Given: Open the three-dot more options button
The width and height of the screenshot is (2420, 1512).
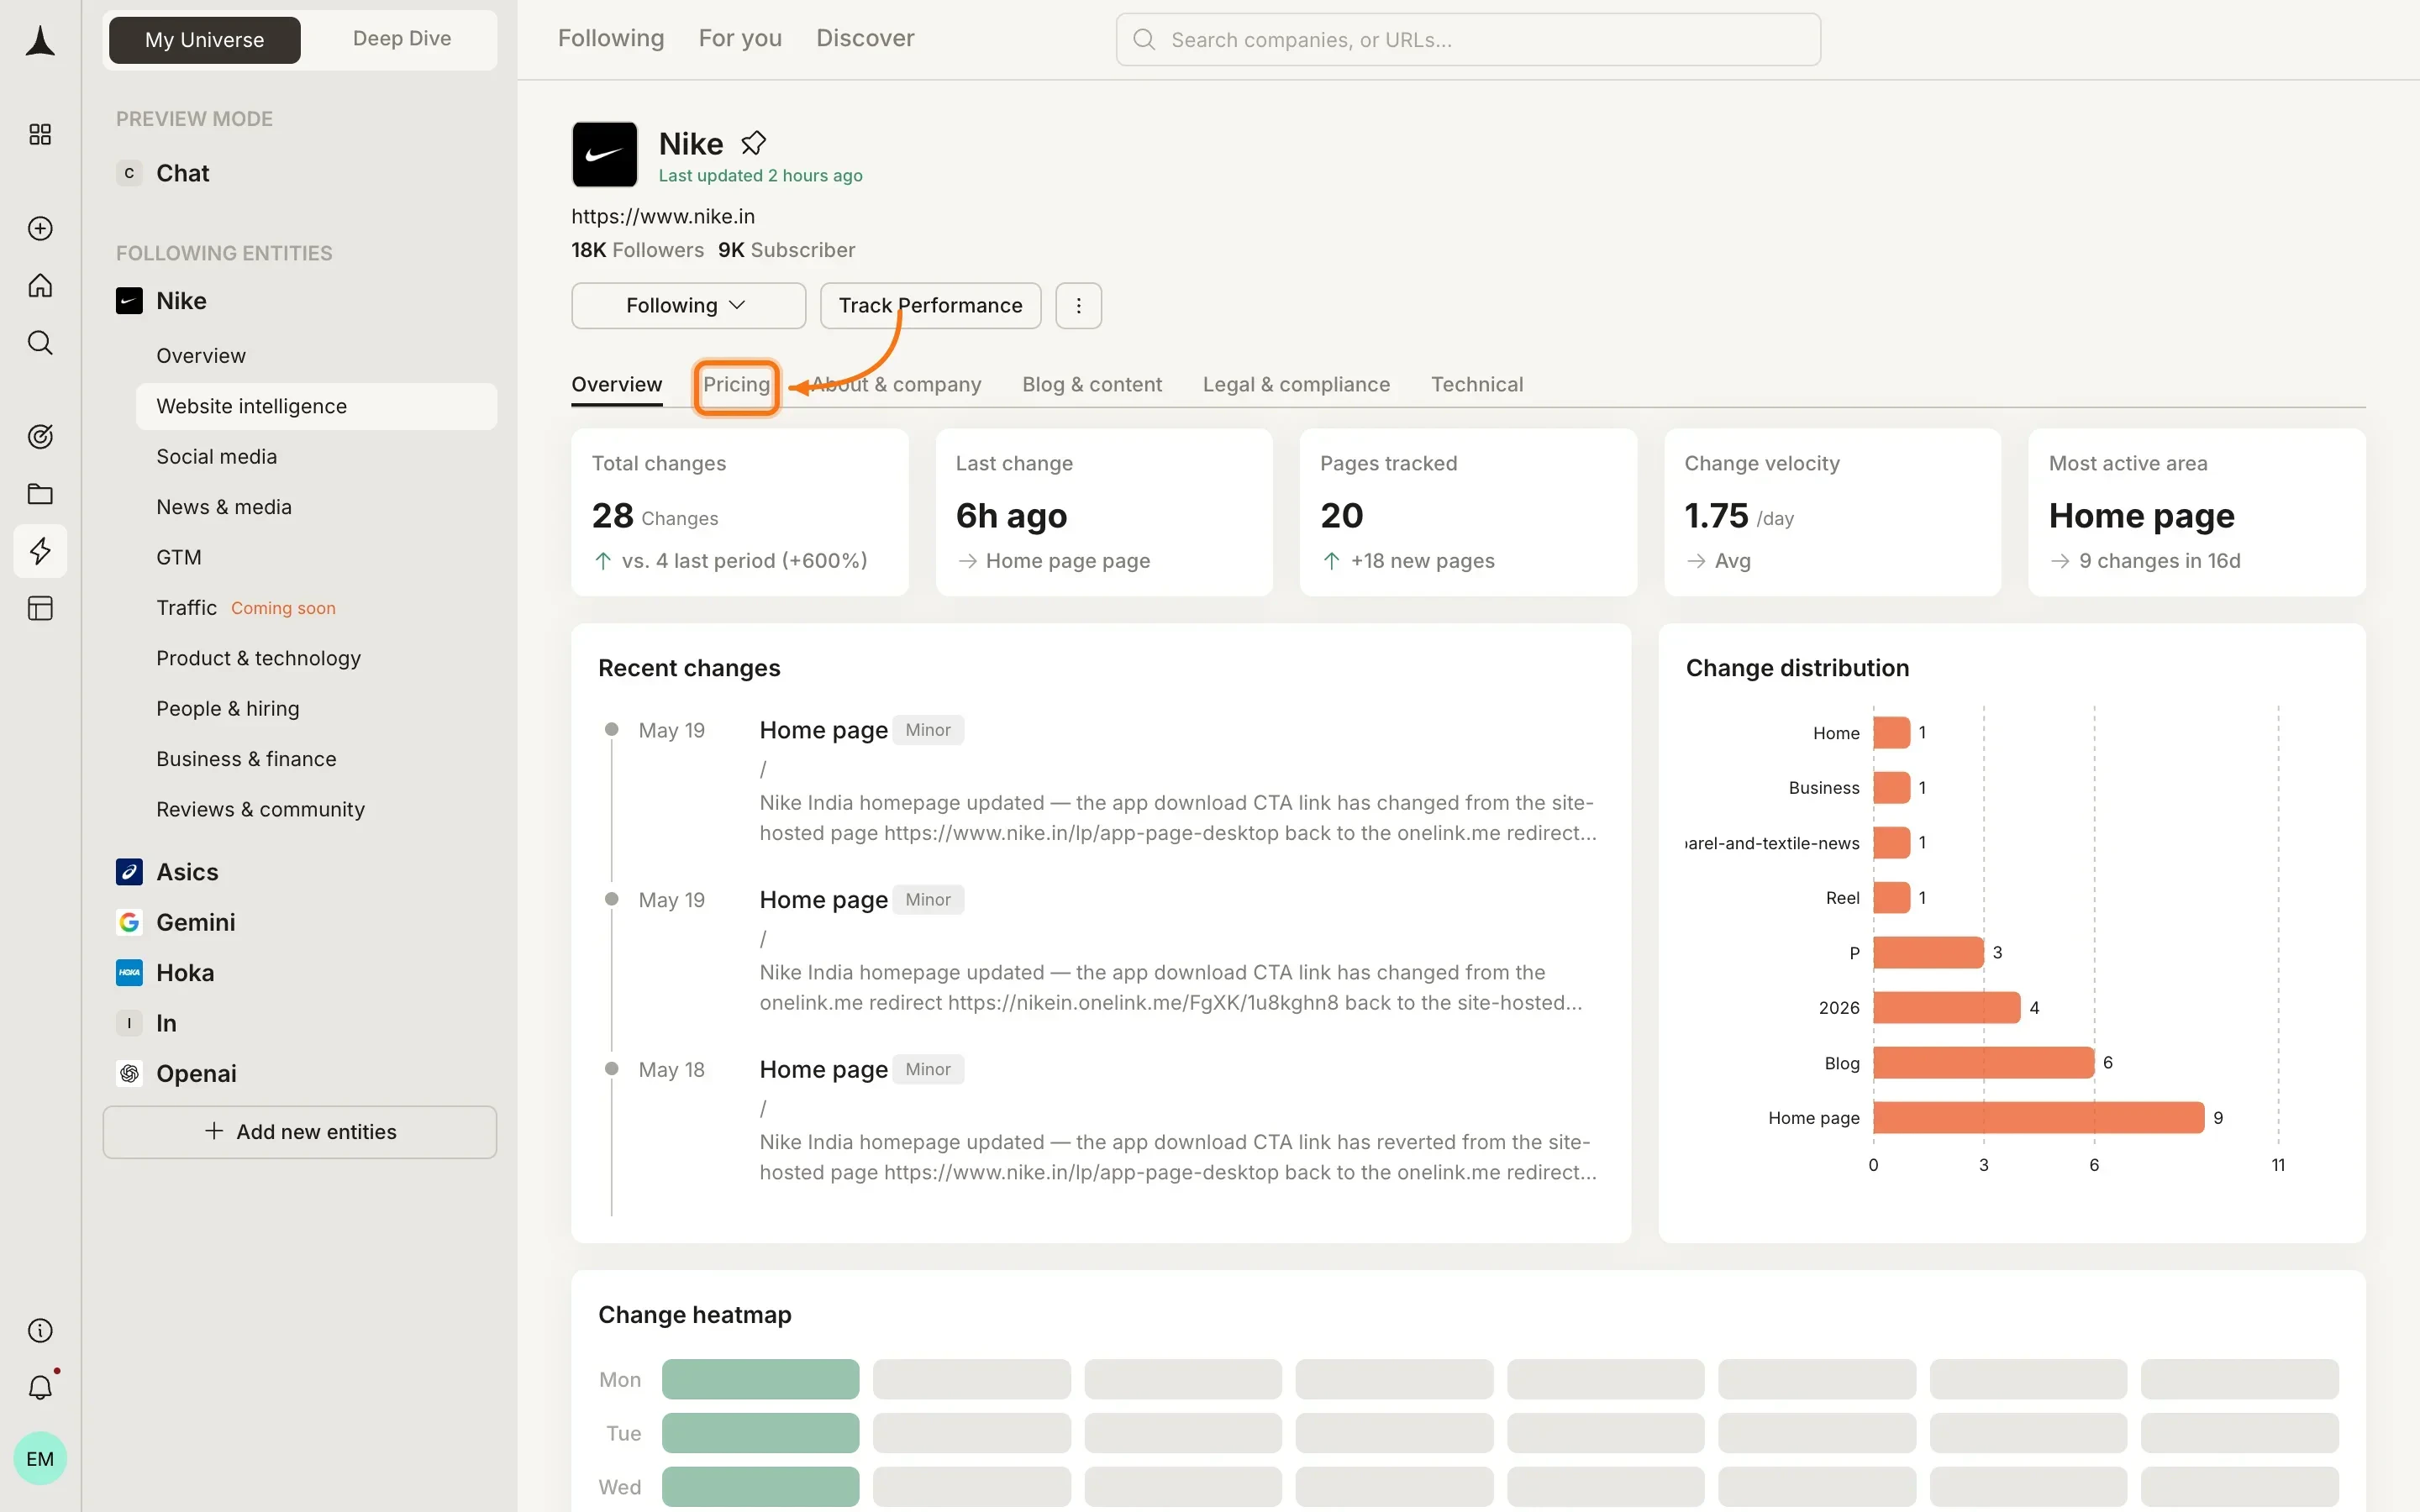Looking at the screenshot, I should 1078,305.
